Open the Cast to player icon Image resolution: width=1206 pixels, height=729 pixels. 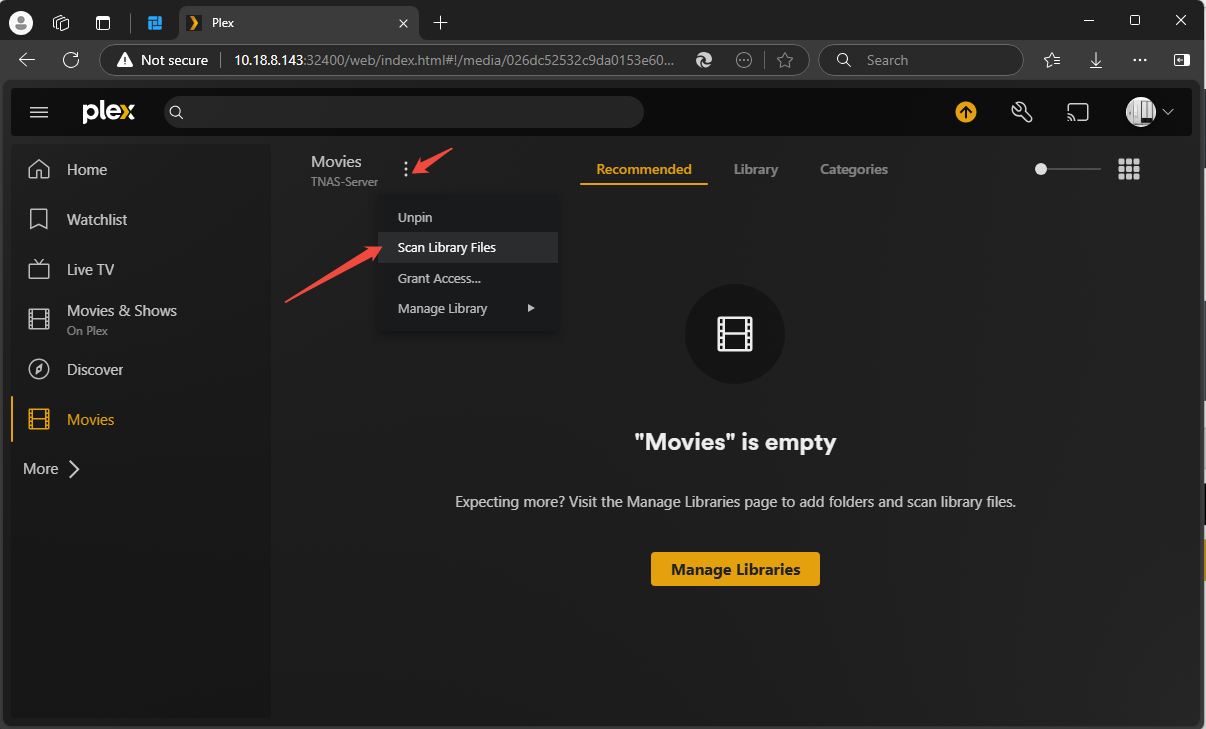point(1077,112)
